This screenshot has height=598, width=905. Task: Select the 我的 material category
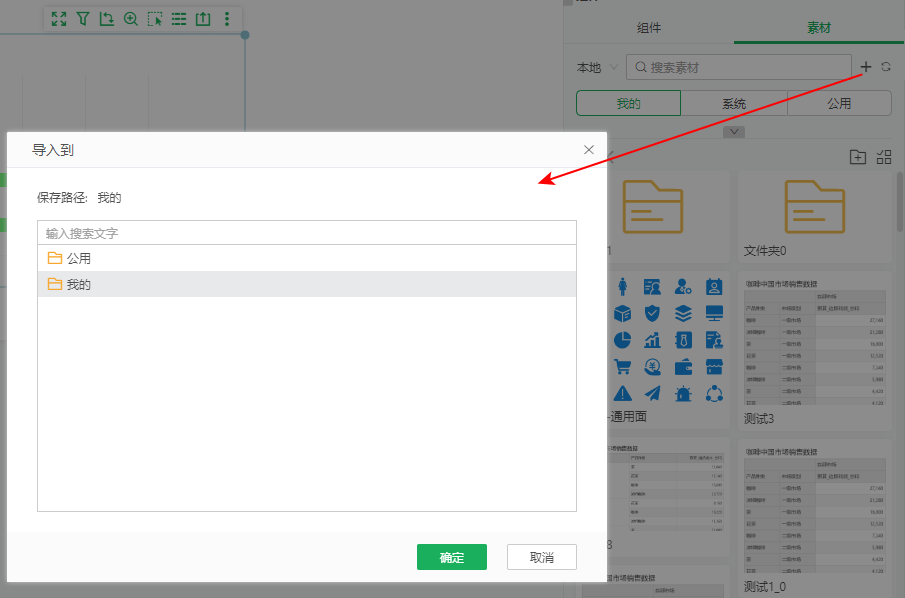628,103
